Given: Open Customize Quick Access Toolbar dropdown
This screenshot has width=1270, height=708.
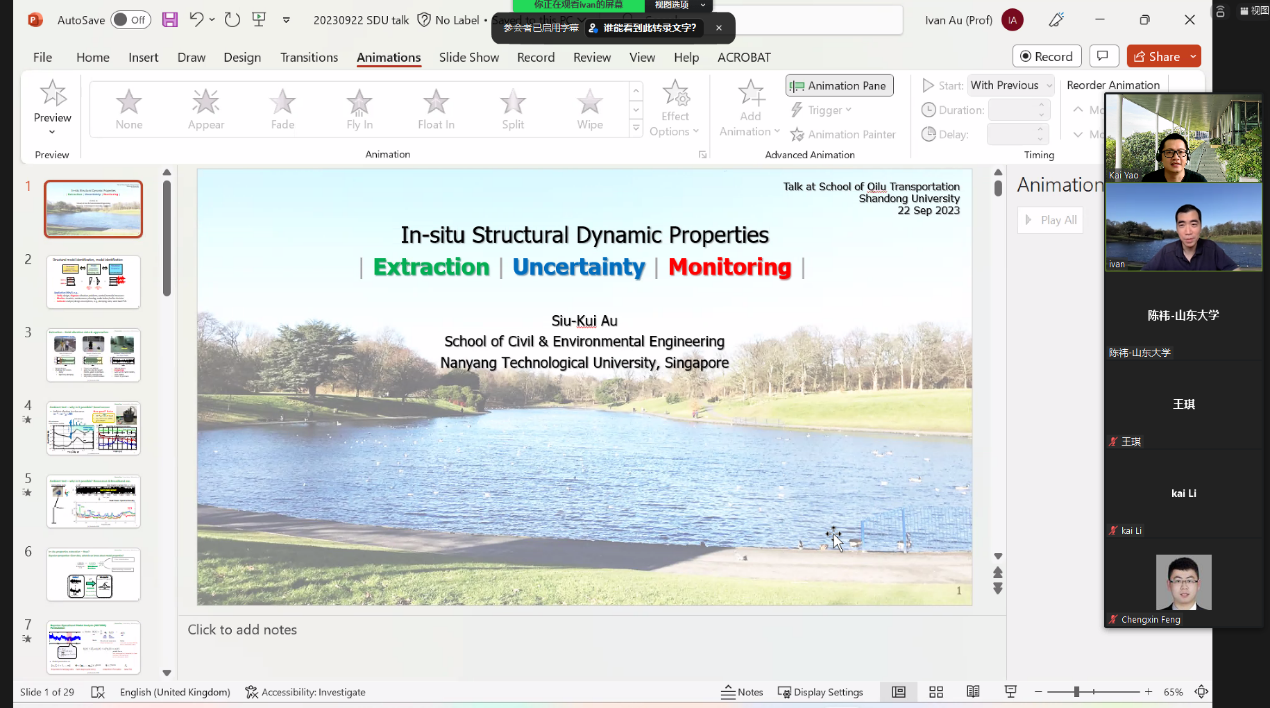Looking at the screenshot, I should [x=287, y=20].
